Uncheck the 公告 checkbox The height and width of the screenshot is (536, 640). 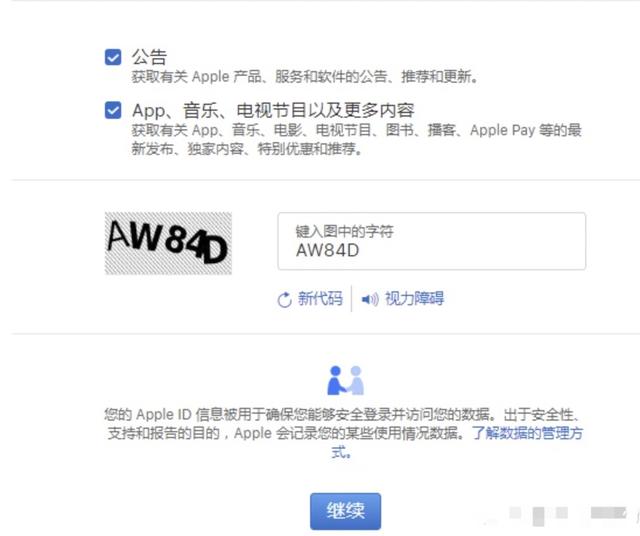(113, 57)
